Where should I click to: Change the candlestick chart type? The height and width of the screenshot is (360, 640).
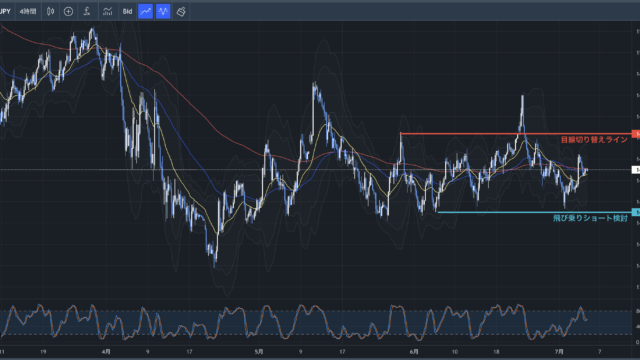pos(51,11)
